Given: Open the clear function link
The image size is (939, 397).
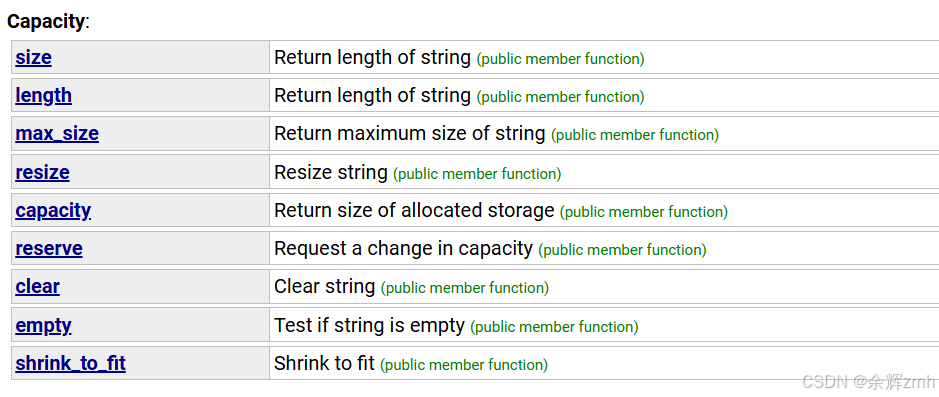Looking at the screenshot, I should click(x=38, y=287).
